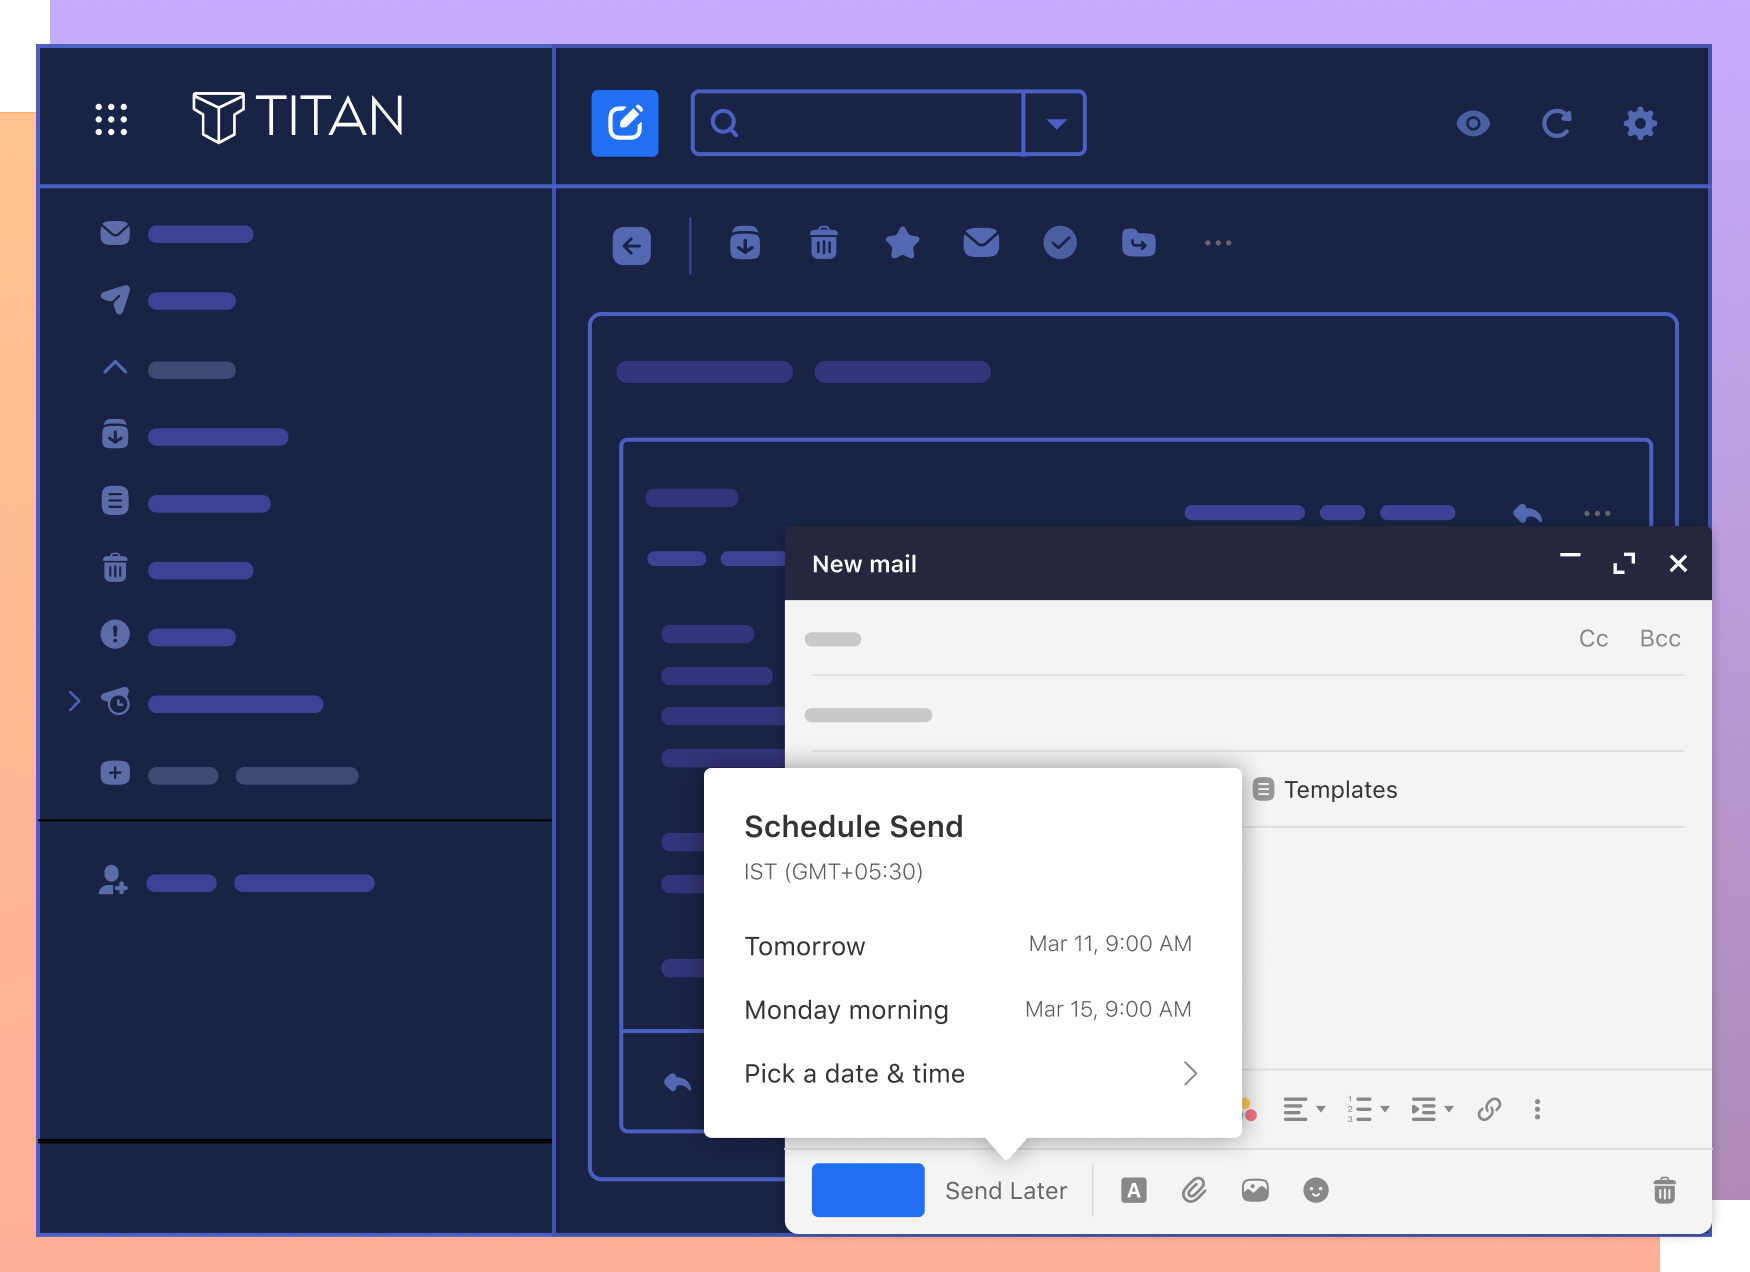Move the email to a folder

(x=1138, y=243)
